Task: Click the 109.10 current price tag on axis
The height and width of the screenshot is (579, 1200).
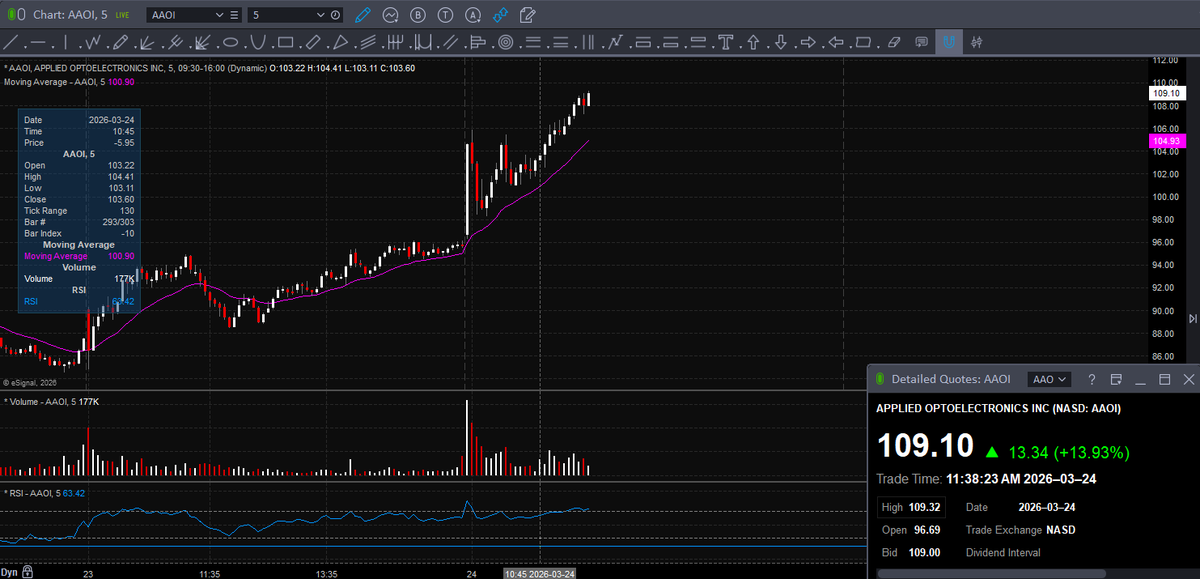Action: coord(1167,92)
